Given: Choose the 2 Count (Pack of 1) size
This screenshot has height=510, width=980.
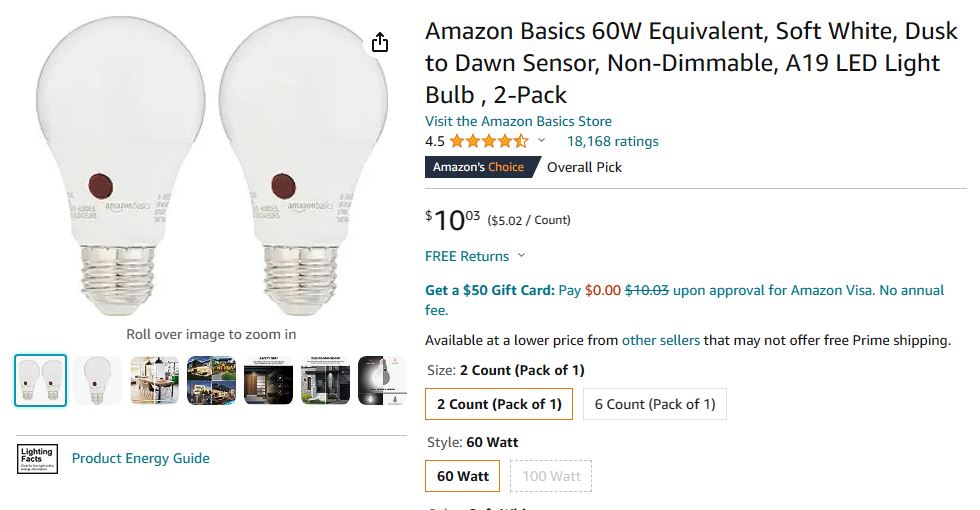Looking at the screenshot, I should 499,405.
